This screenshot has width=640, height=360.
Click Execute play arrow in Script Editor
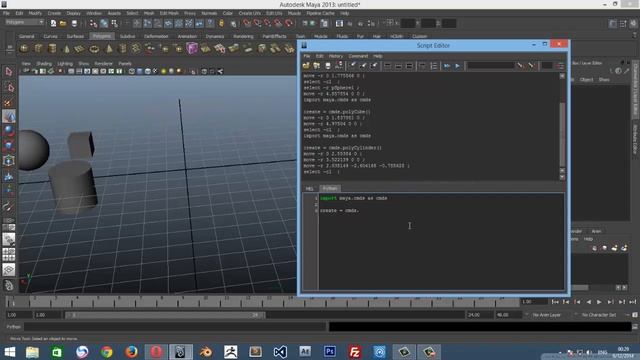point(458,66)
